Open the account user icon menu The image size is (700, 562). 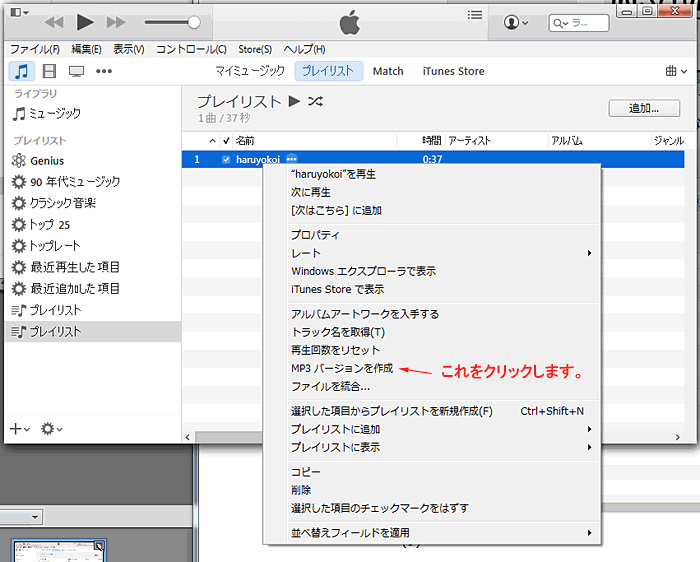click(516, 22)
